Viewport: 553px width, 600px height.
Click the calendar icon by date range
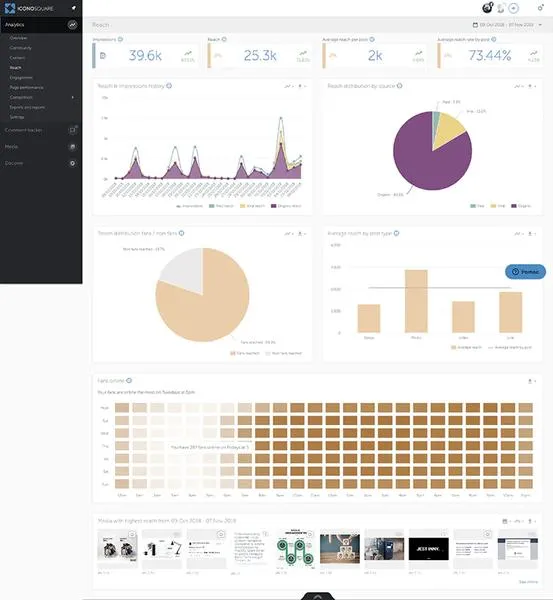(475, 25)
